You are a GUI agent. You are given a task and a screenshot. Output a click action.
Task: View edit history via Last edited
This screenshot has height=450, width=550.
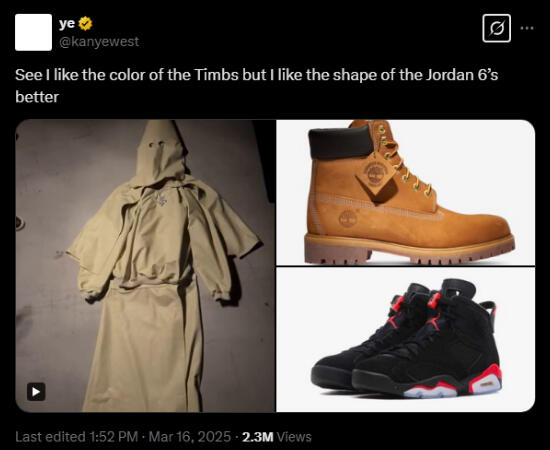pyautogui.click(x=51, y=437)
